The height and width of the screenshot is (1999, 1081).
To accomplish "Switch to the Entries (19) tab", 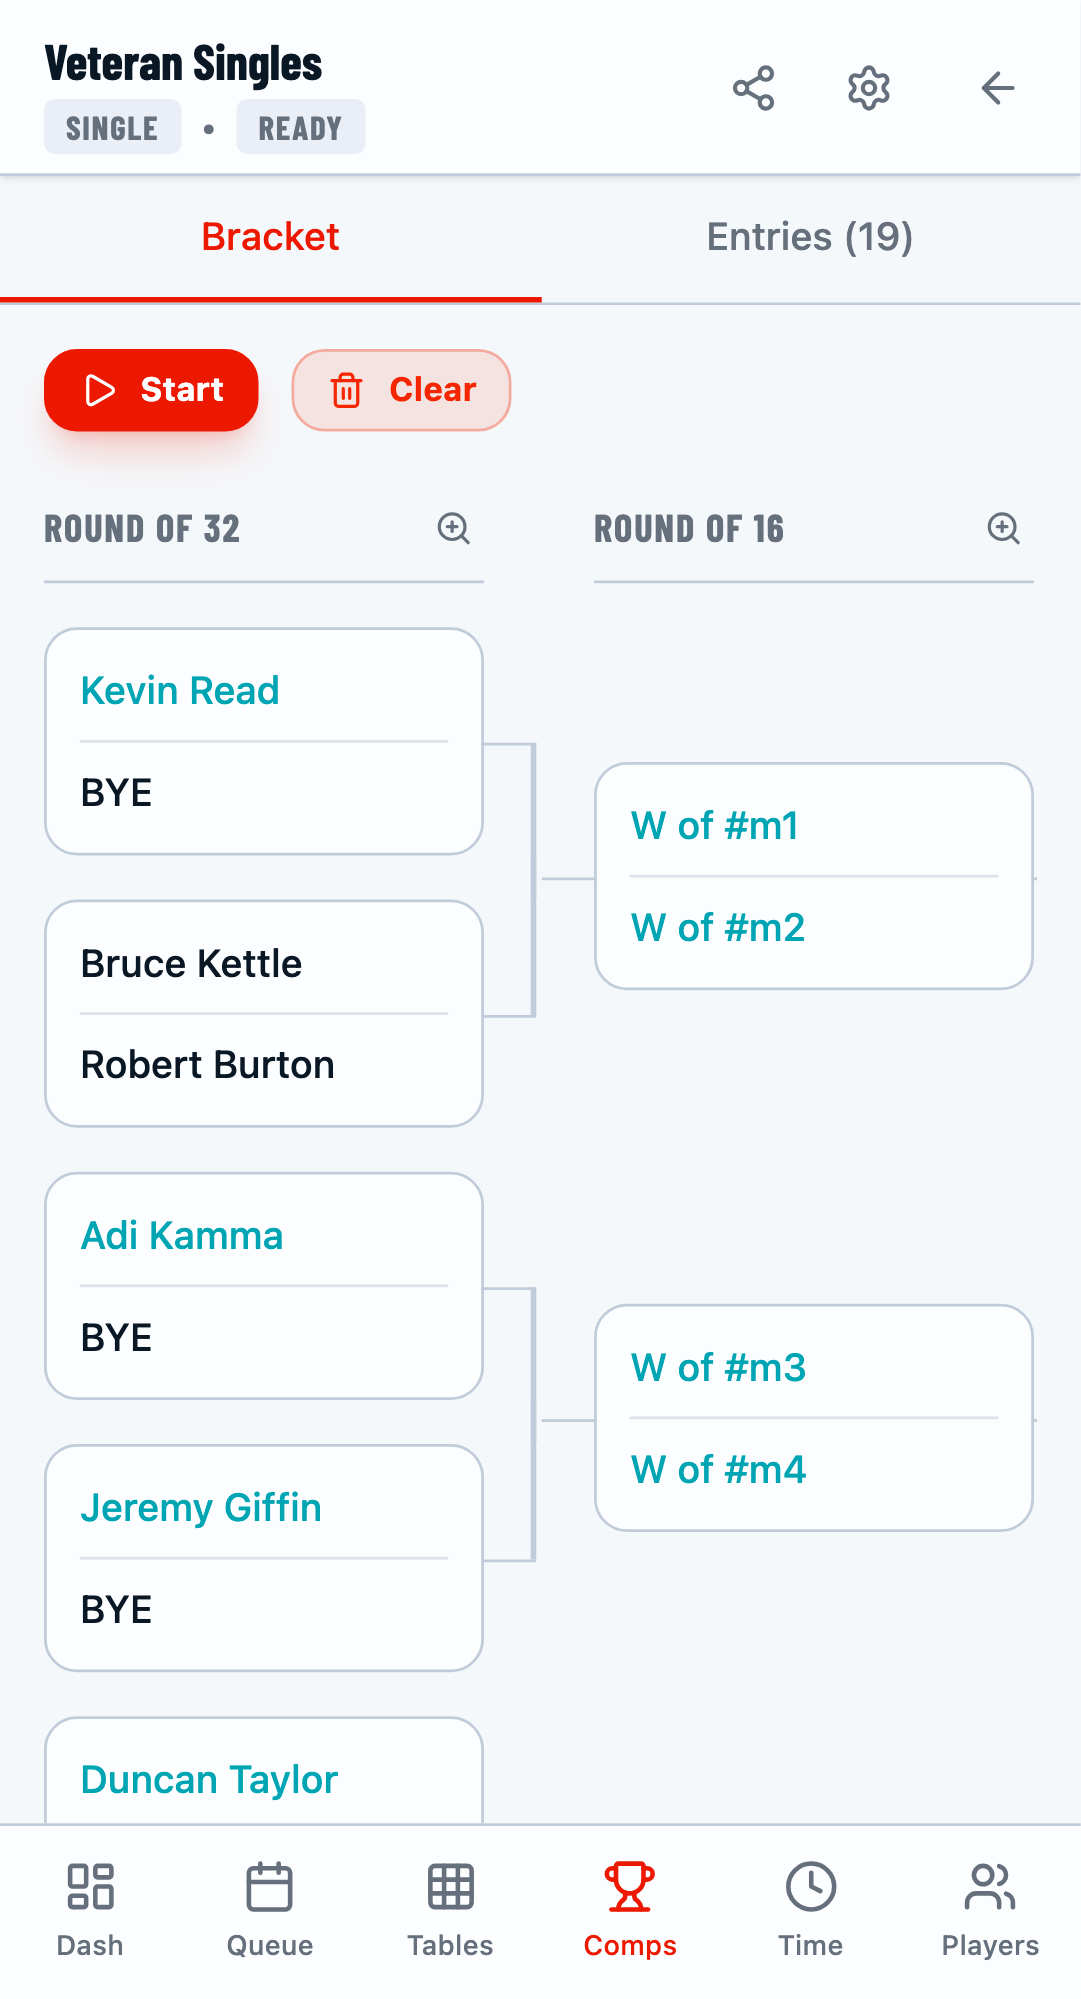I will [x=810, y=236].
